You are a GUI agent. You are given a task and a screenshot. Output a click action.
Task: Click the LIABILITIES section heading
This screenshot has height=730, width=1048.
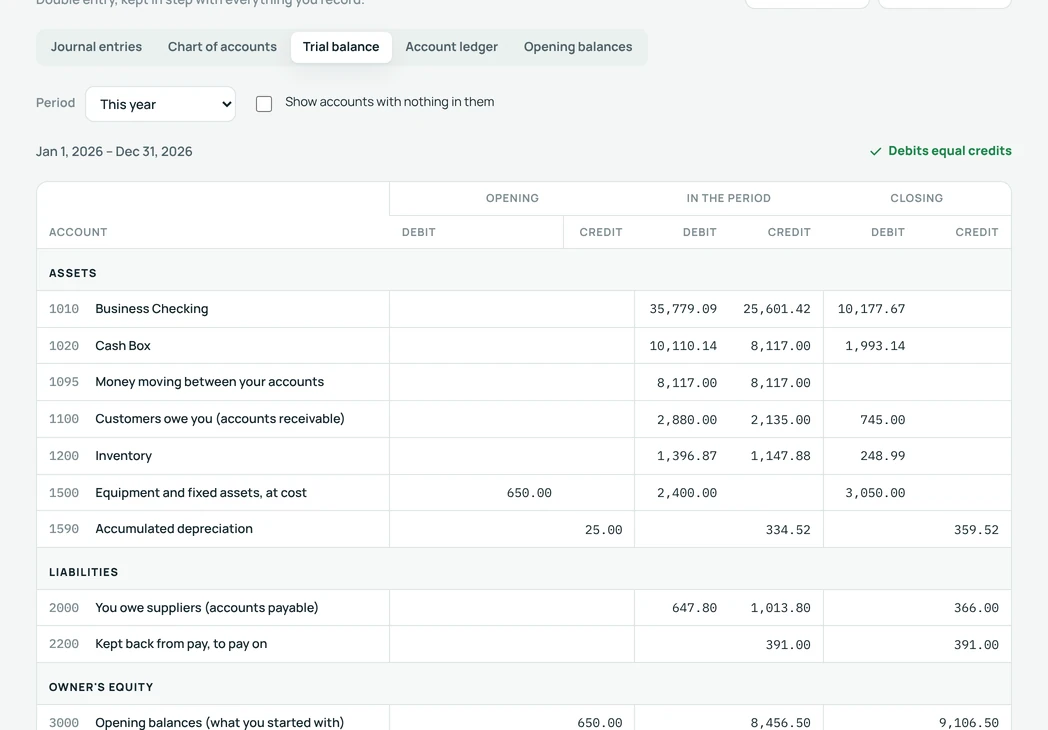[x=84, y=572]
